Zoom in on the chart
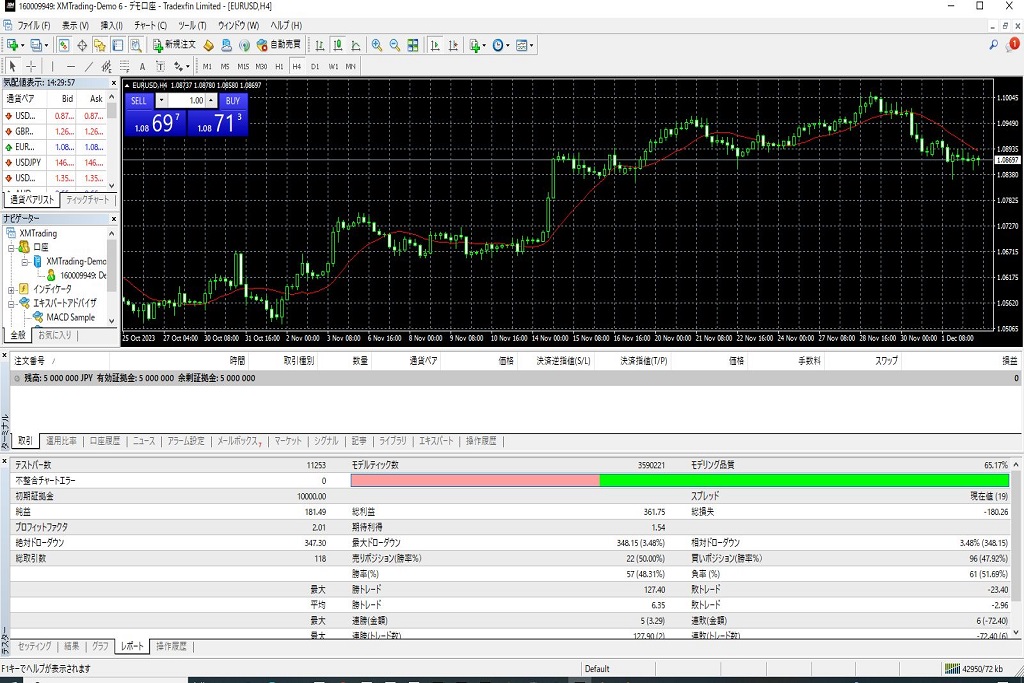 [x=377, y=45]
